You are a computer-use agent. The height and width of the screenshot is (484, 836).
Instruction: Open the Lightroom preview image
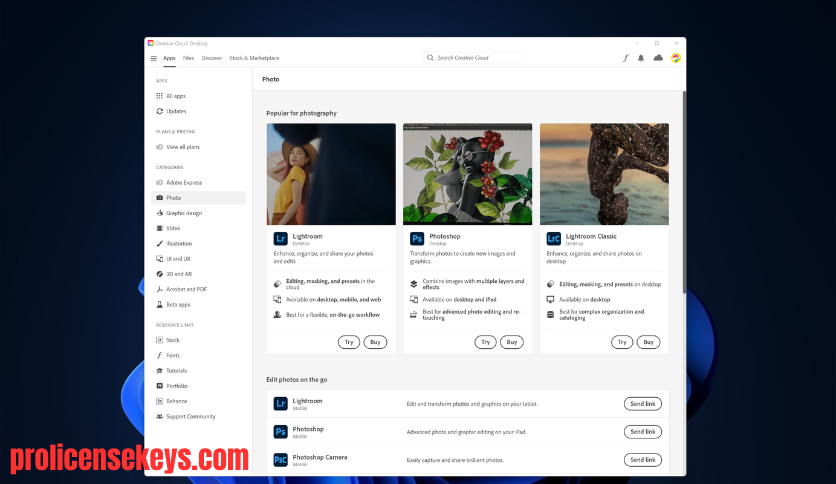[331, 174]
